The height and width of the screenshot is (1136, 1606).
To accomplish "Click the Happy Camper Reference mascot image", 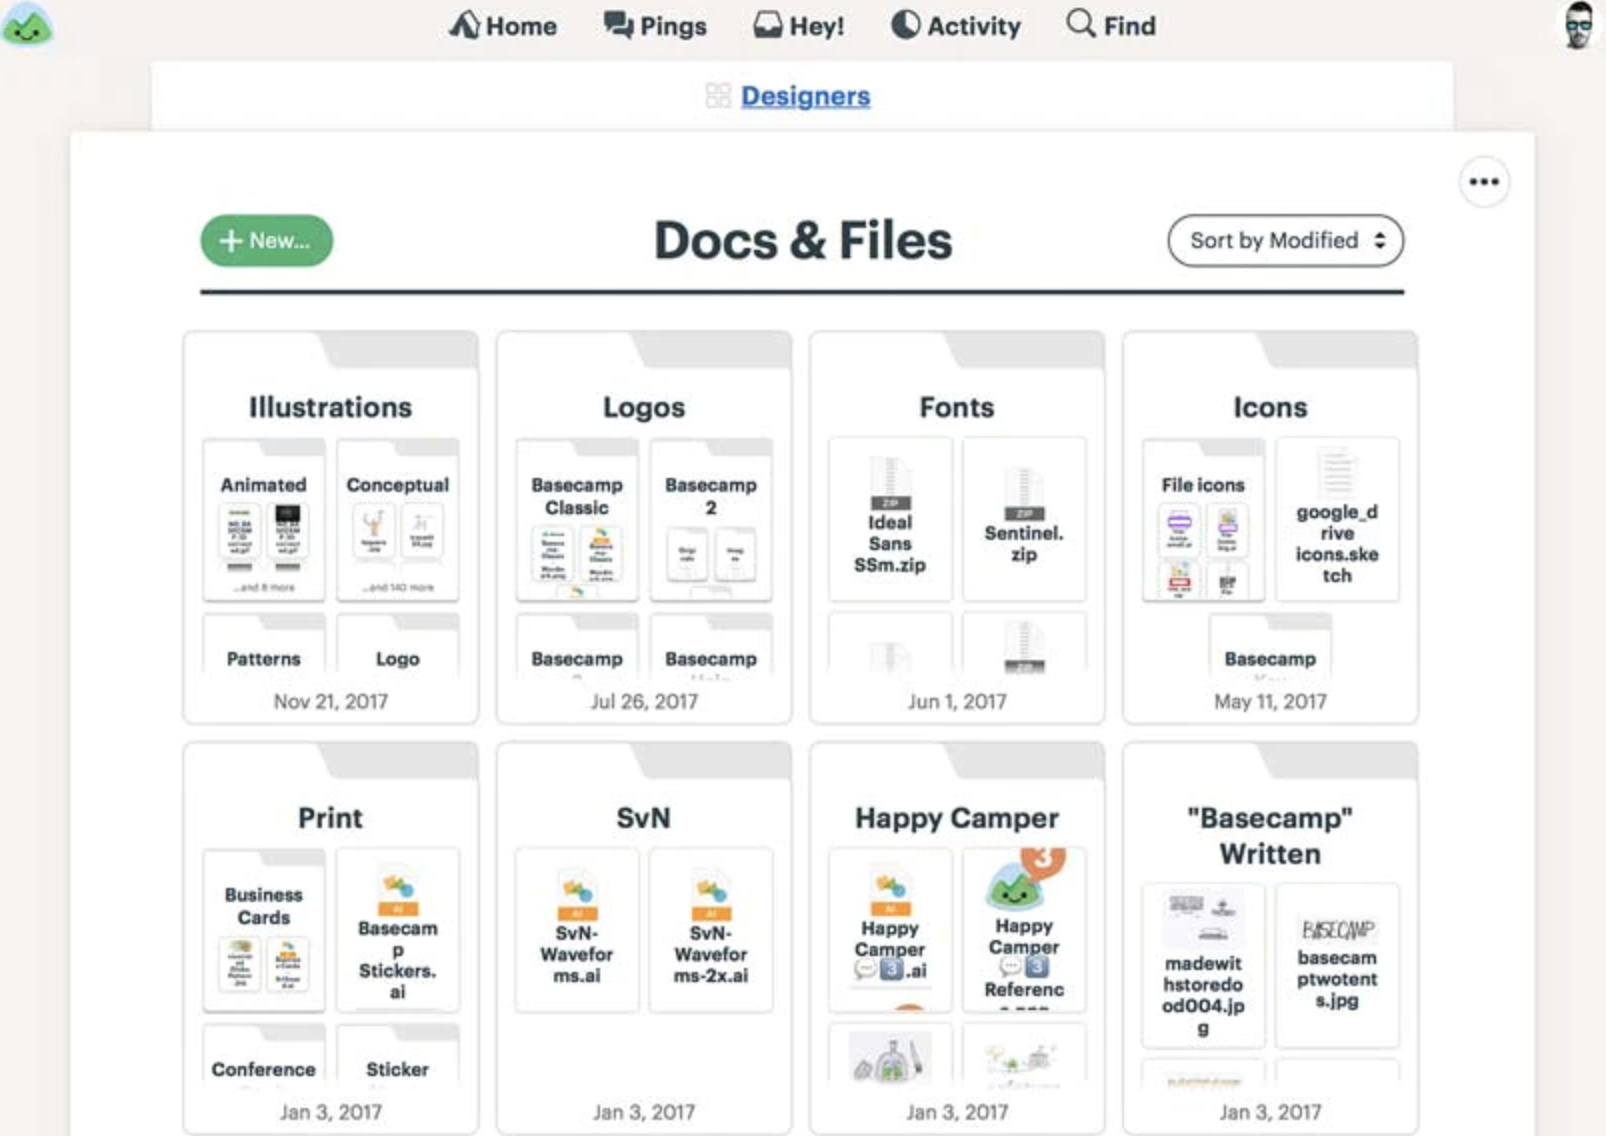I will point(1014,888).
